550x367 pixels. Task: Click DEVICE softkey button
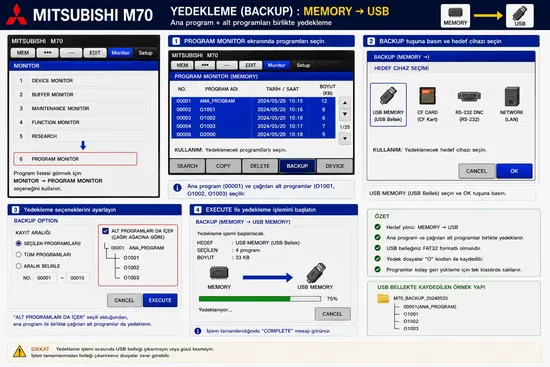[335, 166]
